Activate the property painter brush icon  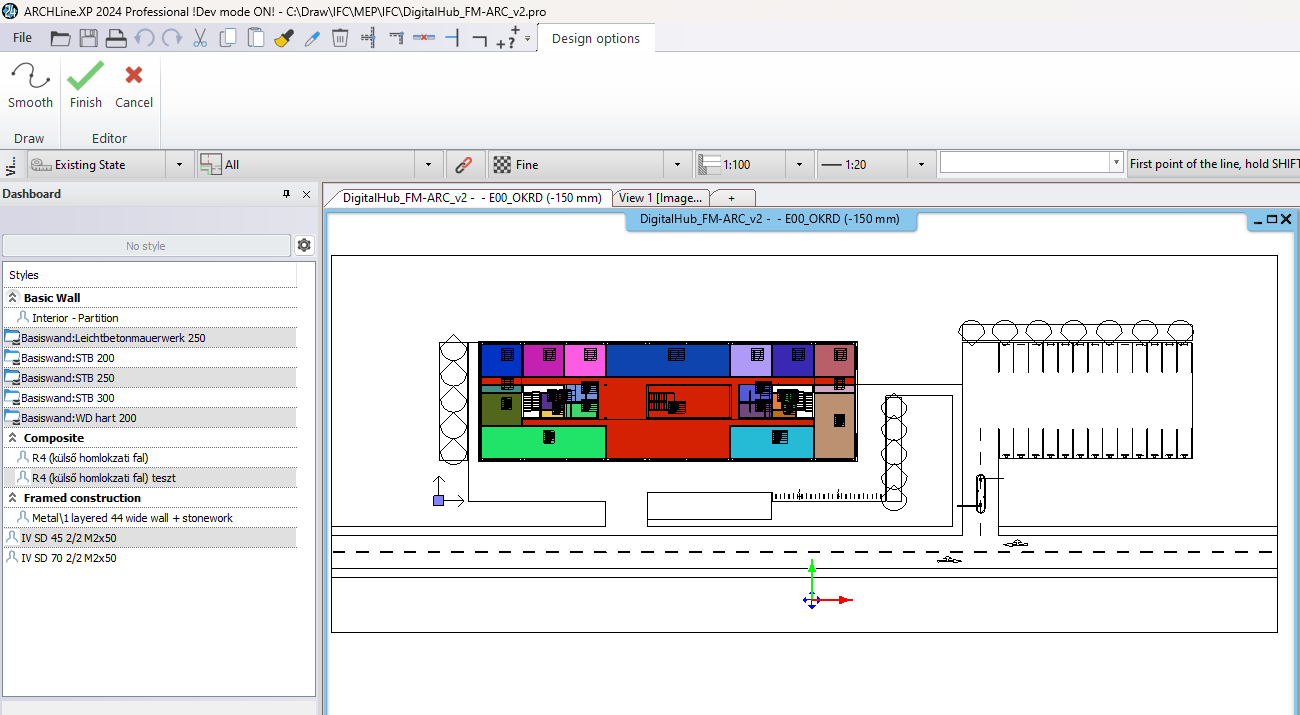284,37
